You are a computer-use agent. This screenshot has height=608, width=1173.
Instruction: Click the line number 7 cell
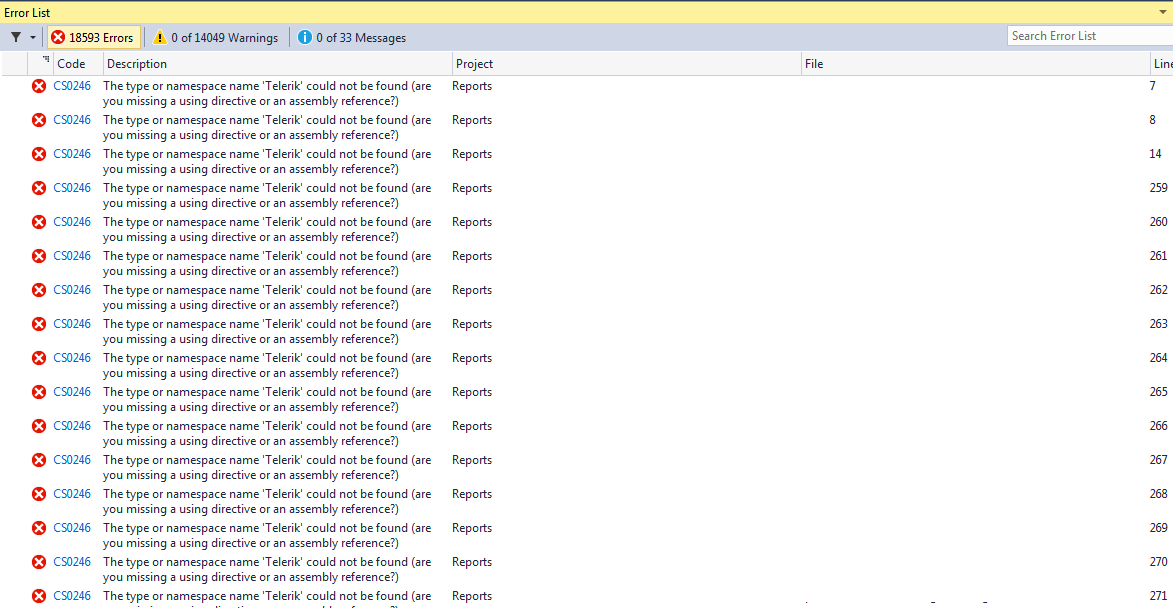pos(1153,86)
